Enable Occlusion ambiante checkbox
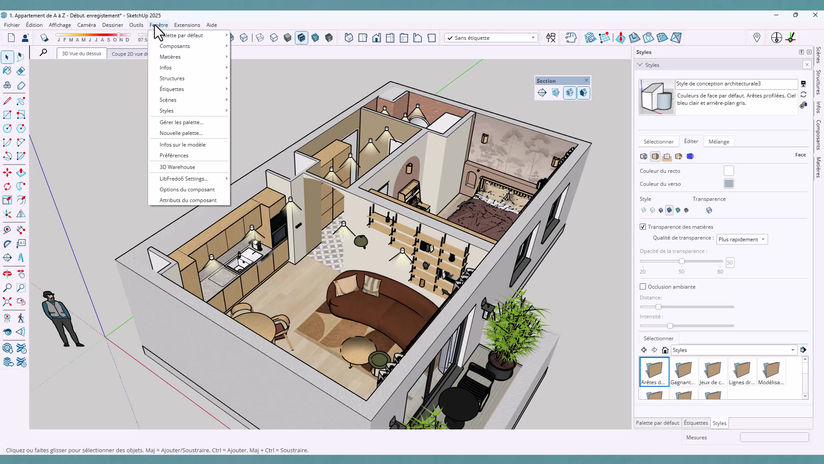Screen dimensions: 824x464 [643, 287]
